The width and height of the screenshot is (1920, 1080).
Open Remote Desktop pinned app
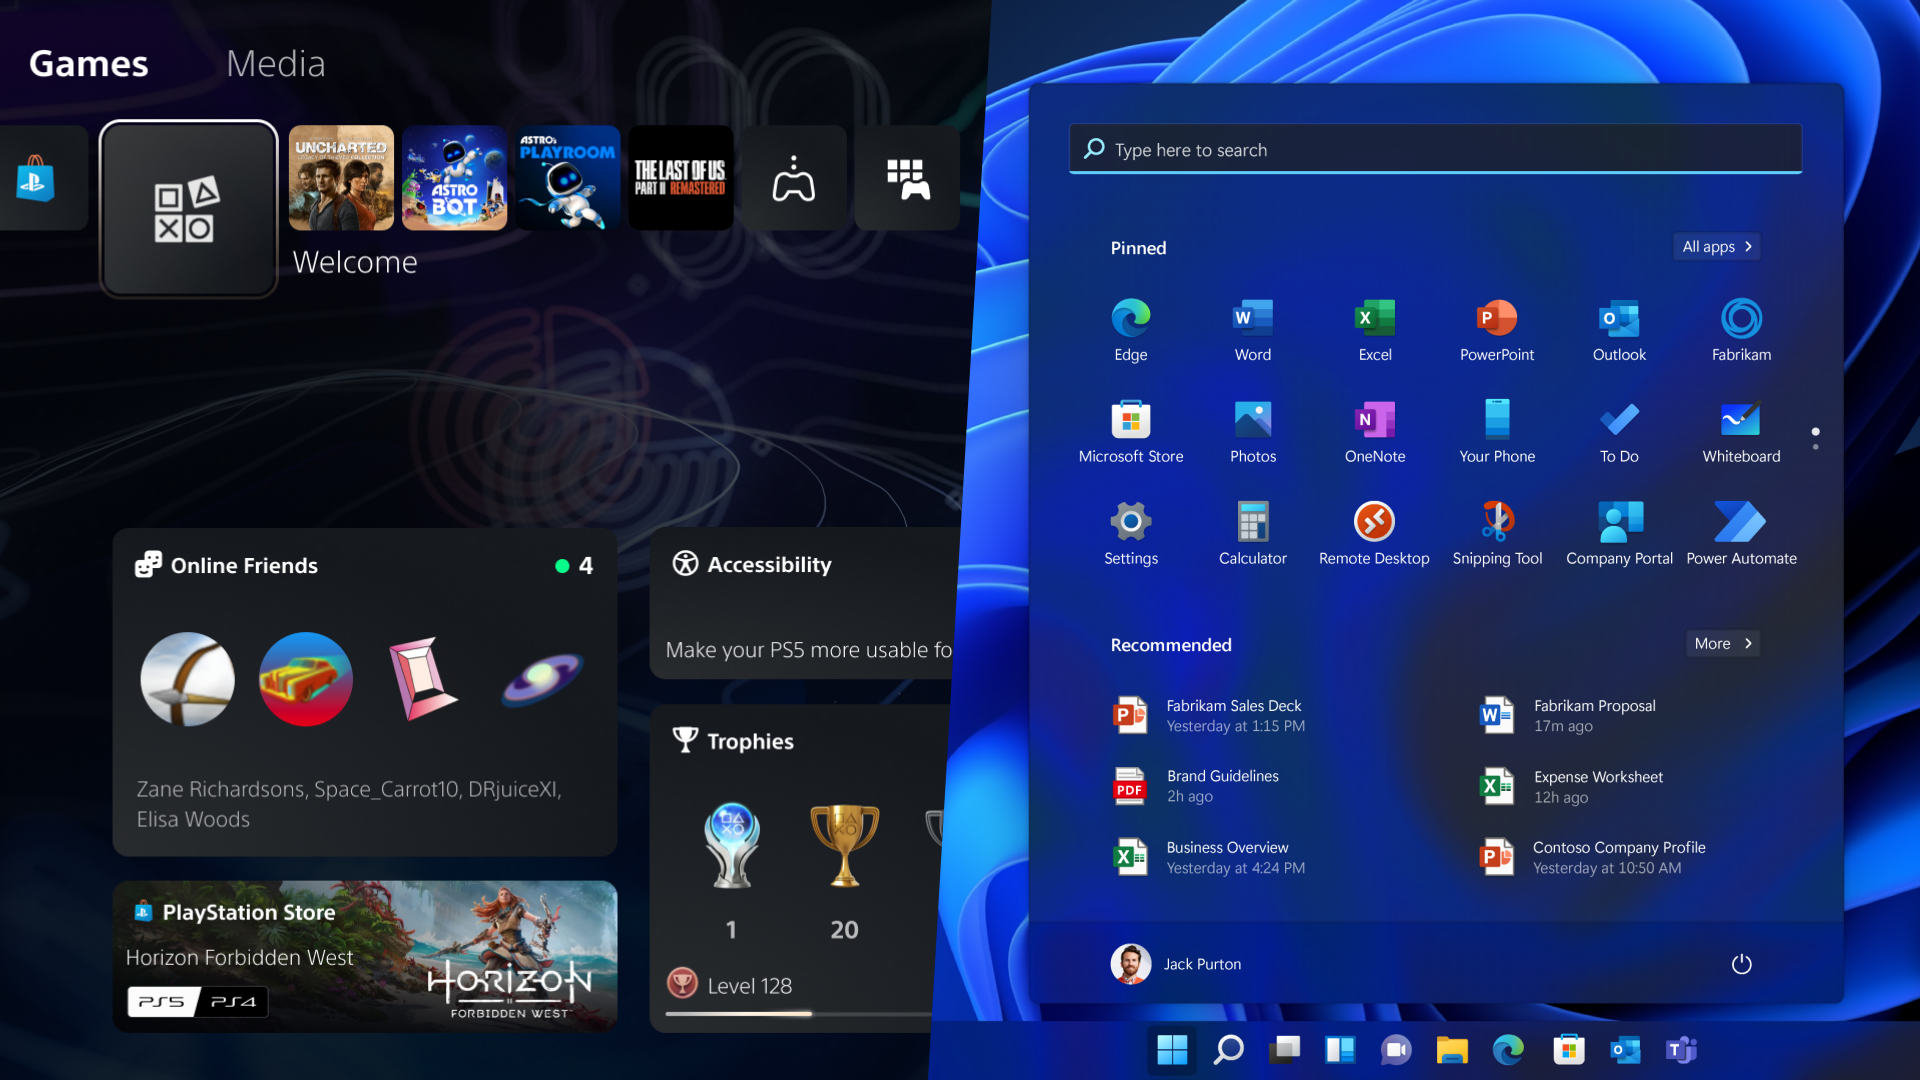click(x=1375, y=534)
